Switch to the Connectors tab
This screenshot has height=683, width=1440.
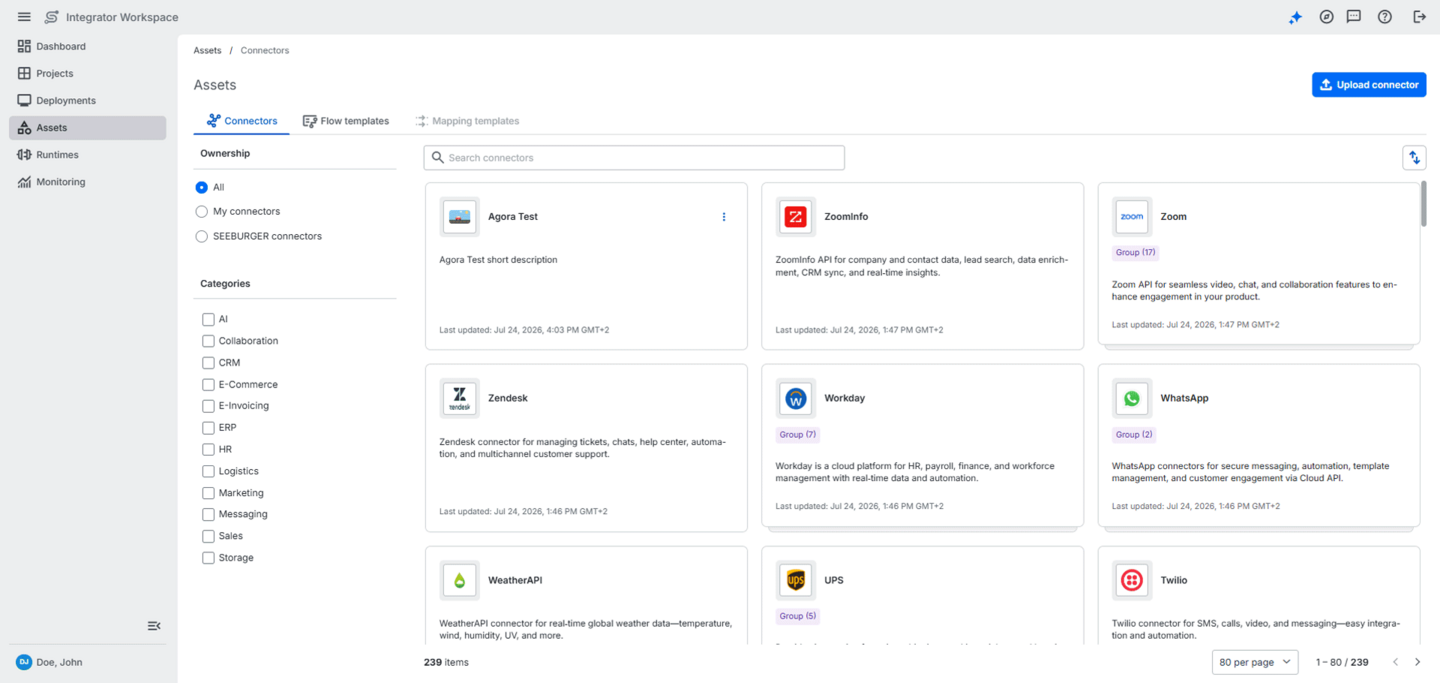[x=242, y=121]
